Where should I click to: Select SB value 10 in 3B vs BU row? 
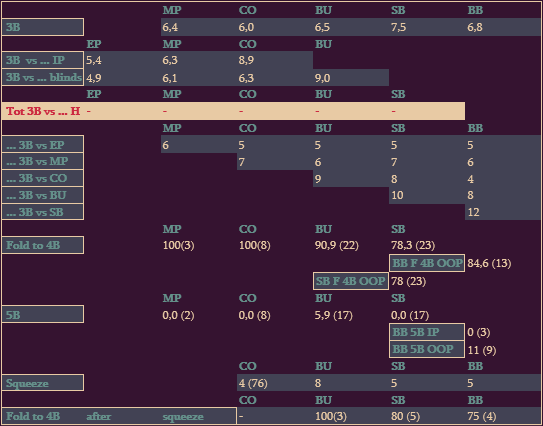tap(397, 195)
